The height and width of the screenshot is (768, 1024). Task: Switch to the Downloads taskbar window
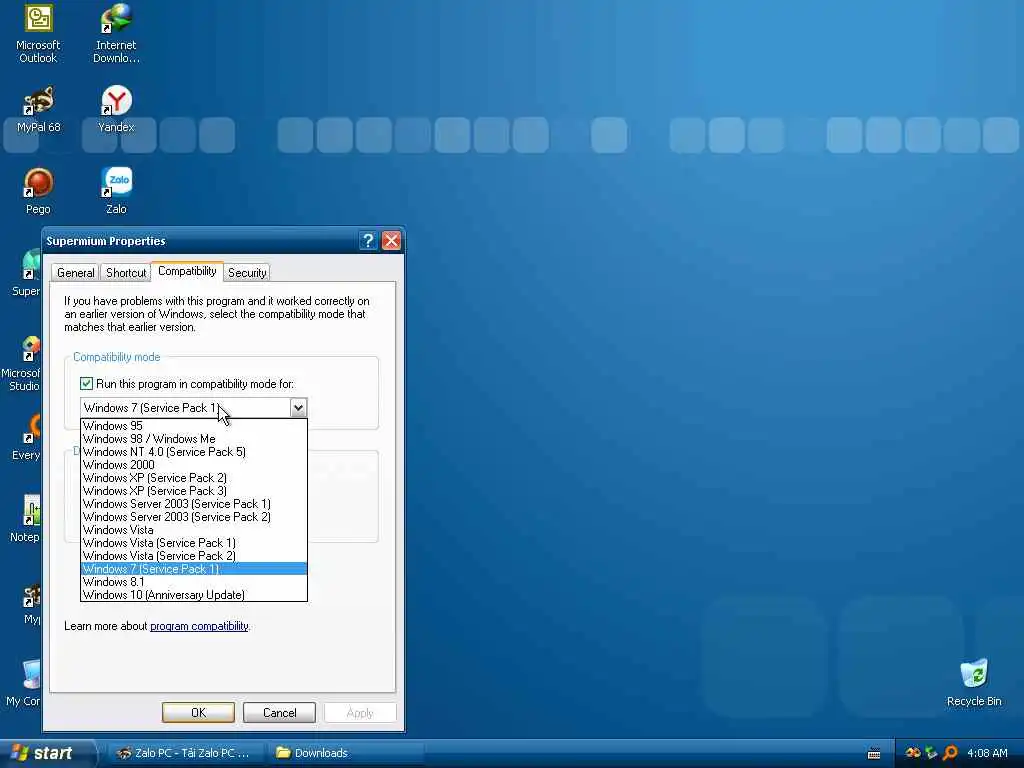[346, 753]
